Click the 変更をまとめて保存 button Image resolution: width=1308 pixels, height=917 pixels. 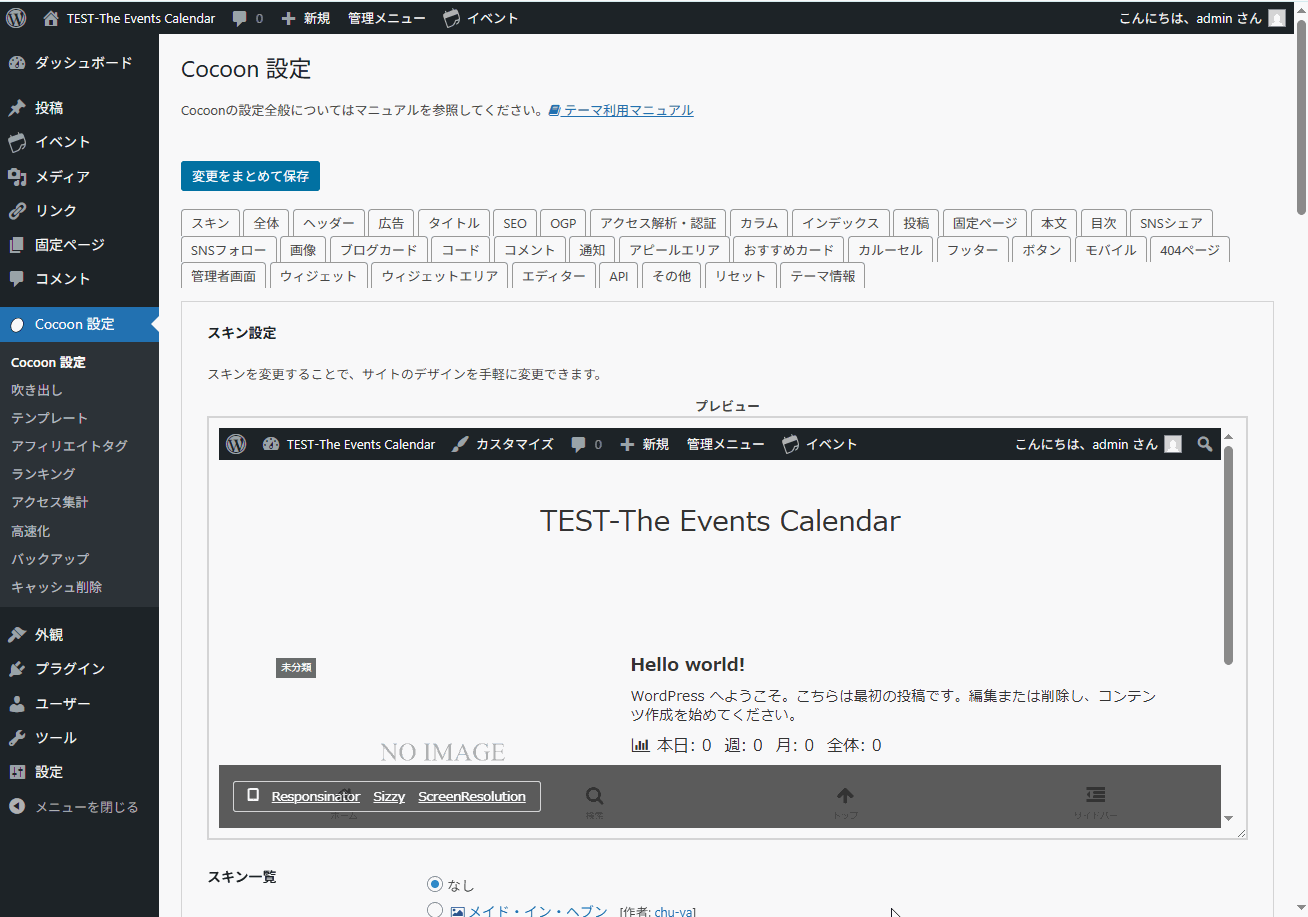pyautogui.click(x=250, y=176)
